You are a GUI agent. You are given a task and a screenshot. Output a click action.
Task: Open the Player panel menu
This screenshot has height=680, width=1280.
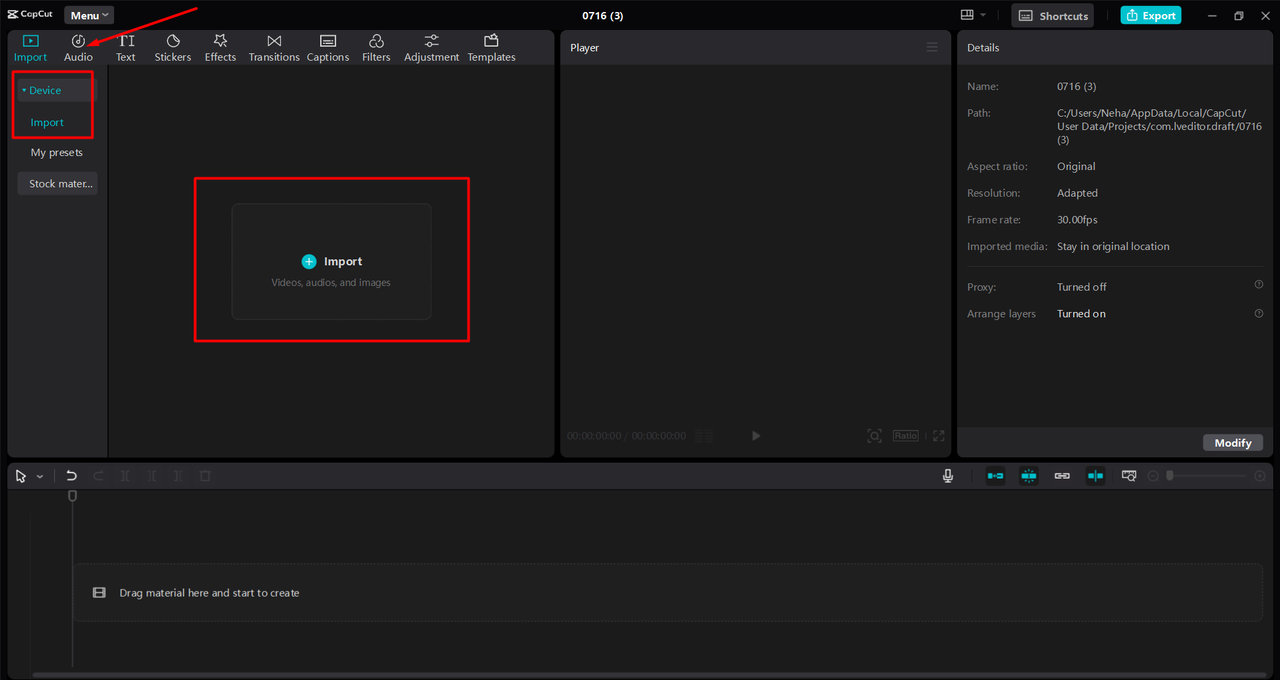pos(932,47)
